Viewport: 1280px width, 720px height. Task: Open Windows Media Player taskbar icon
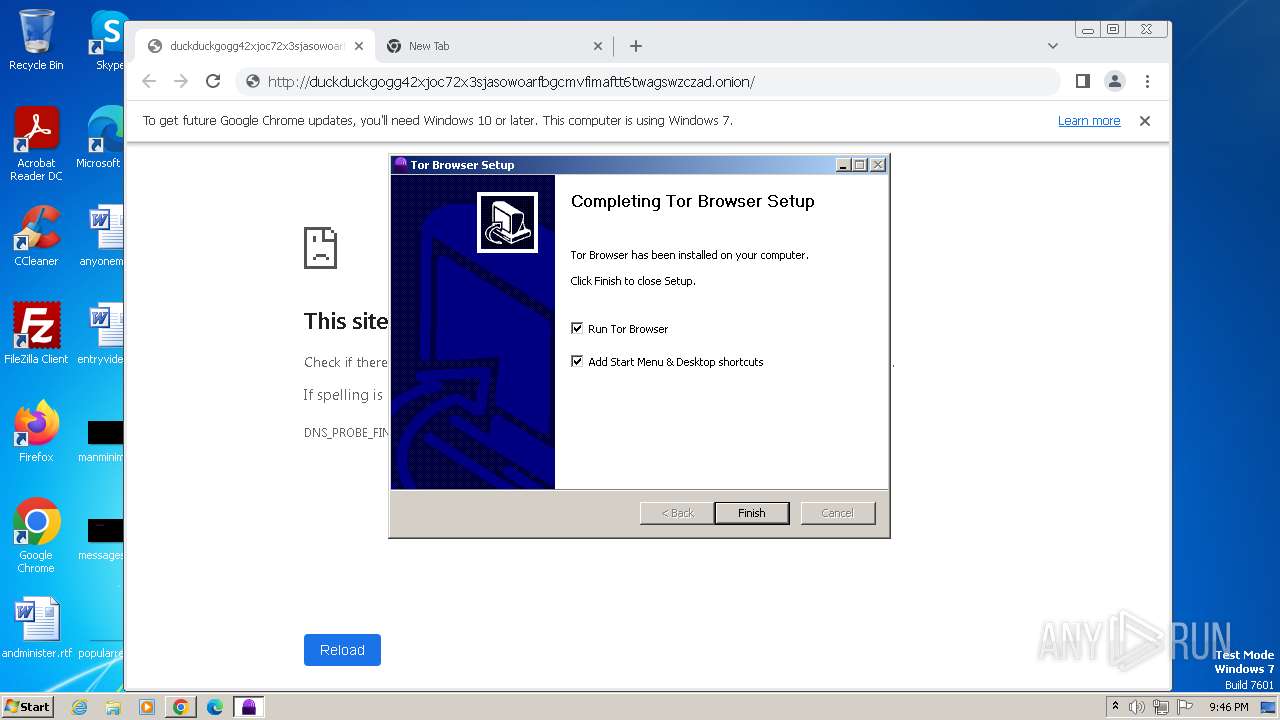tap(147, 707)
